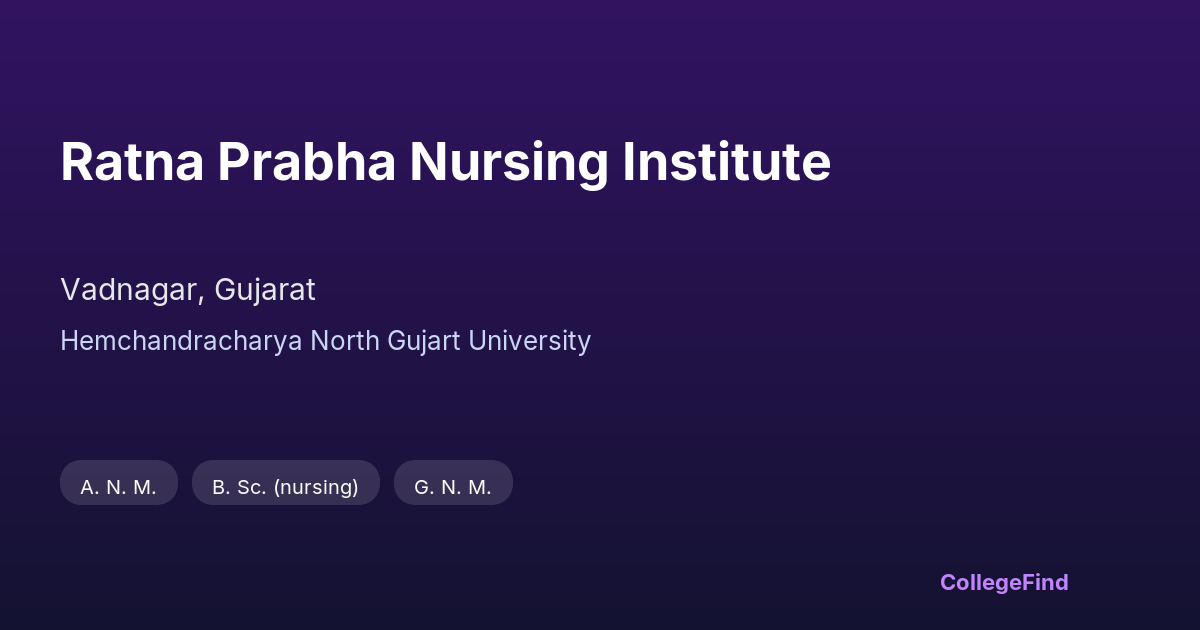Click the word "University" in the affiliation line
The image size is (1200, 630).
point(529,341)
